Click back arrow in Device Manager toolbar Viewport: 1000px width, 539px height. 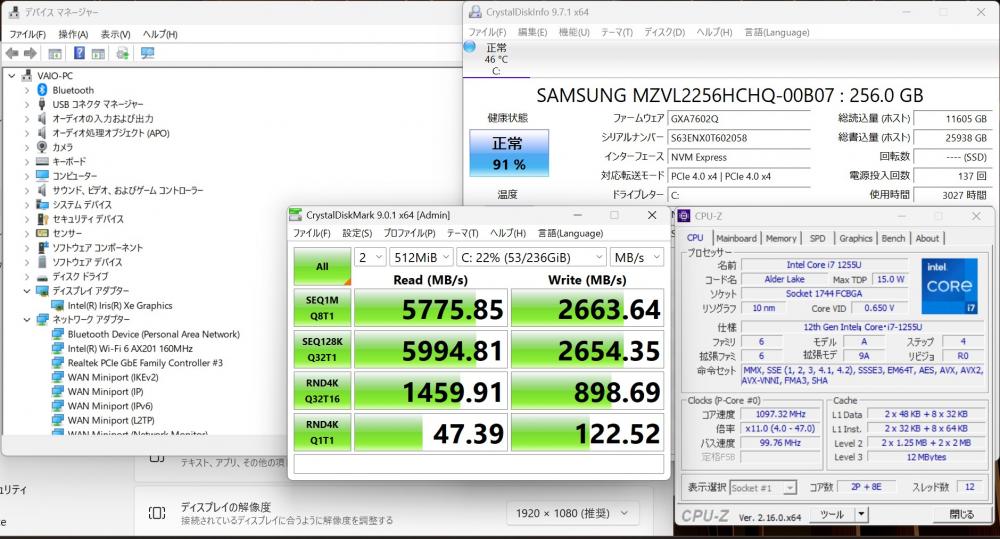11,54
